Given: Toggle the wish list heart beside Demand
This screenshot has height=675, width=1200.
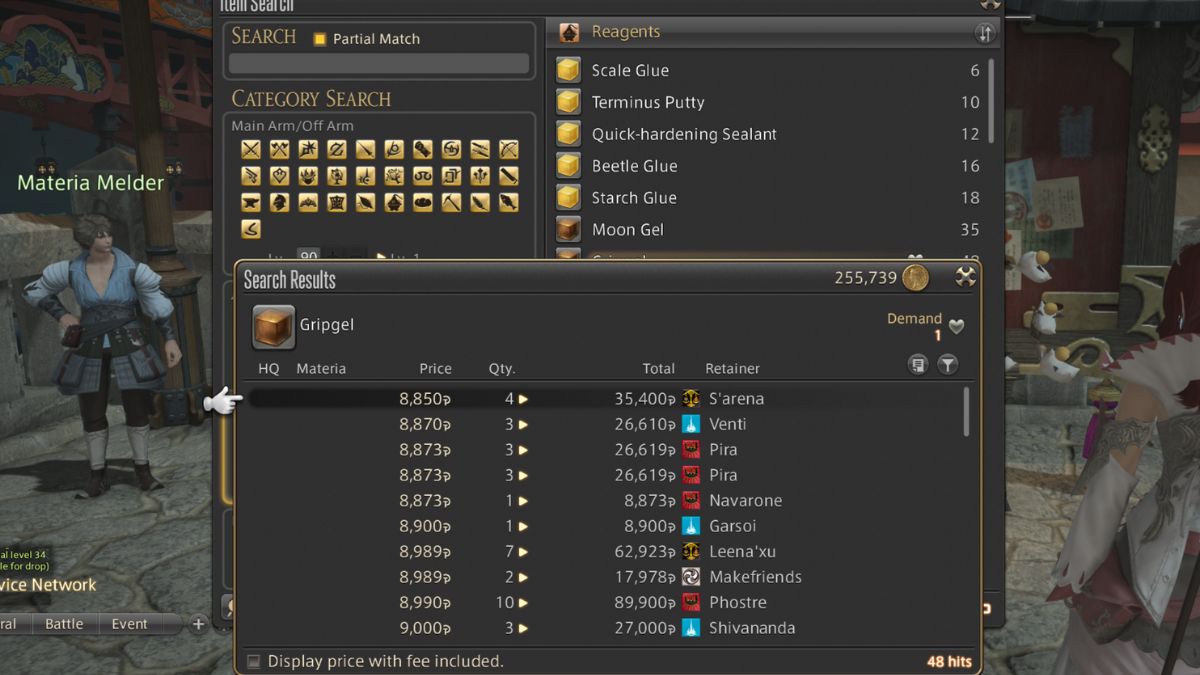Looking at the screenshot, I should (957, 327).
